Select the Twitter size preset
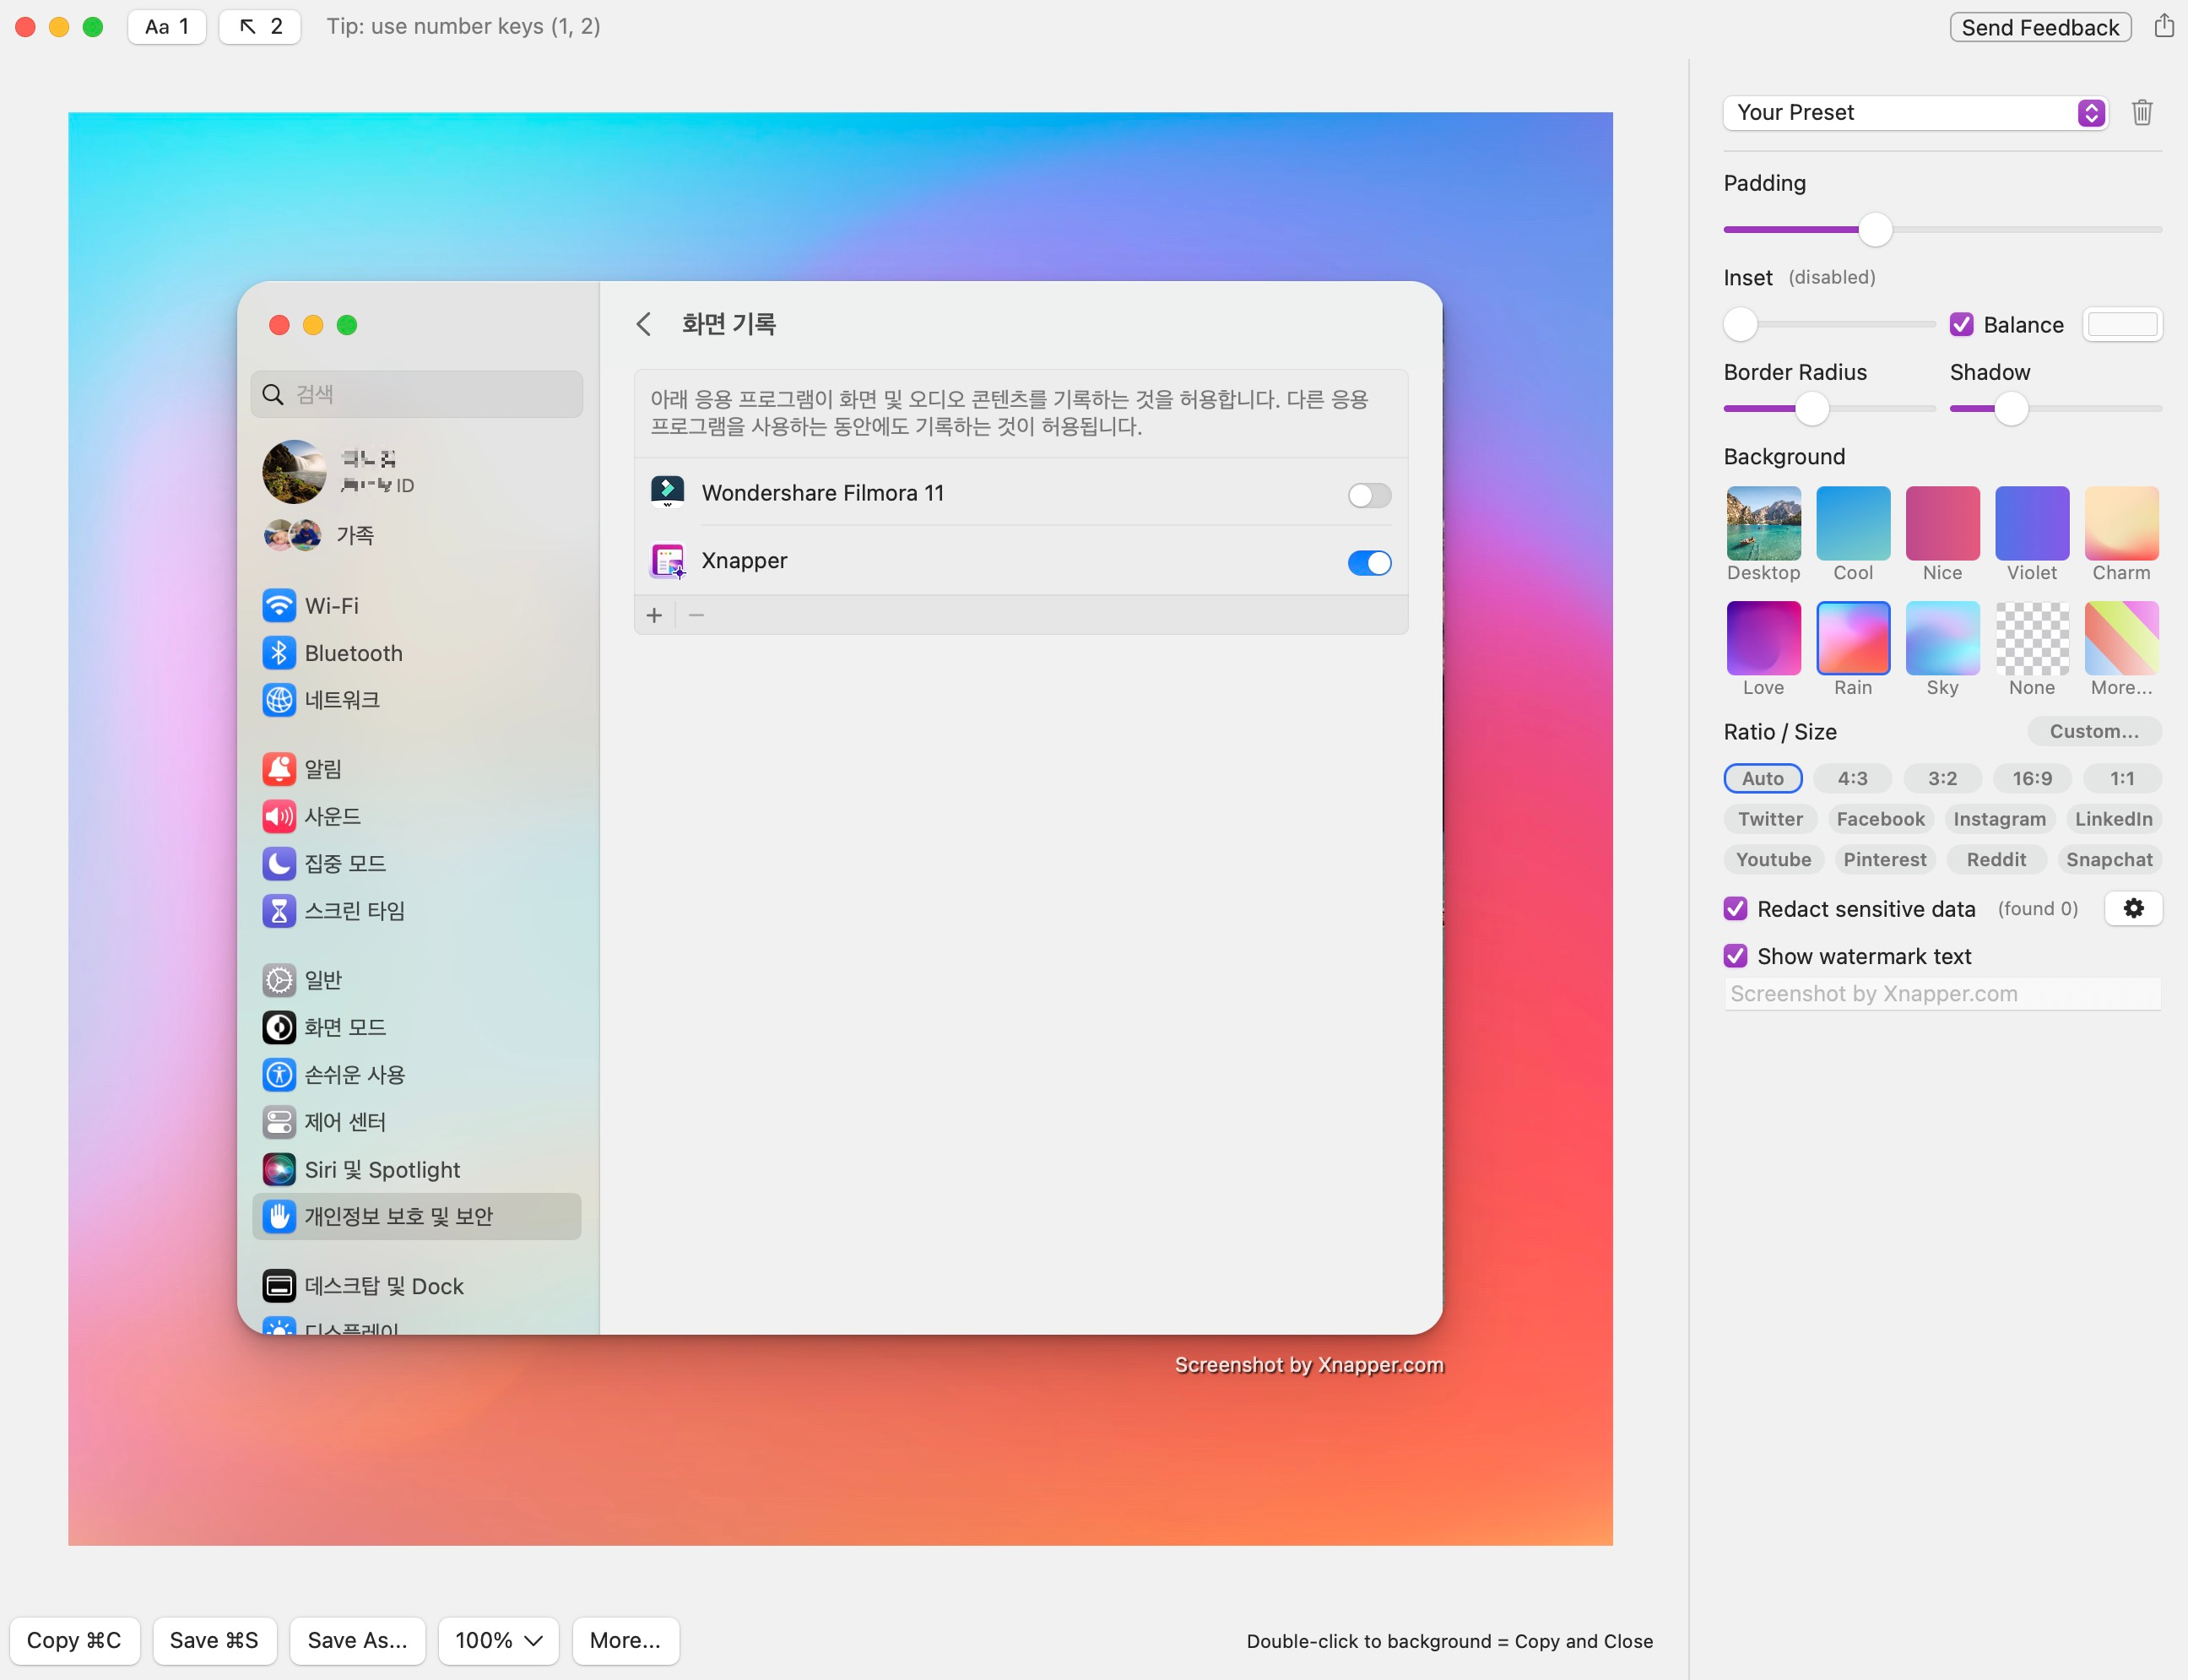 (x=1770, y=819)
